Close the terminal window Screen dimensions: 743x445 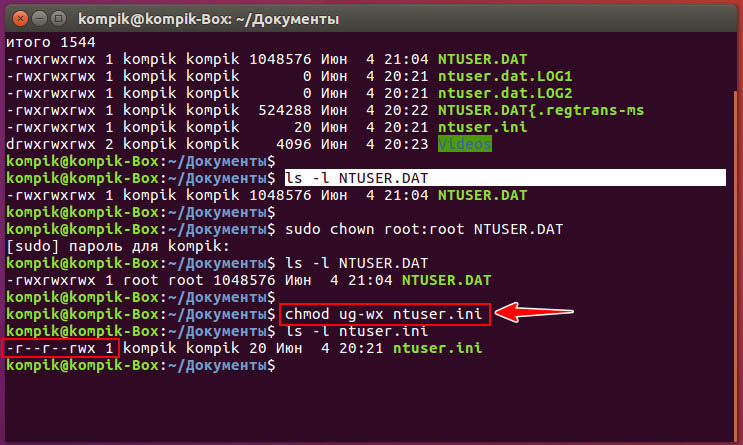coord(20,18)
